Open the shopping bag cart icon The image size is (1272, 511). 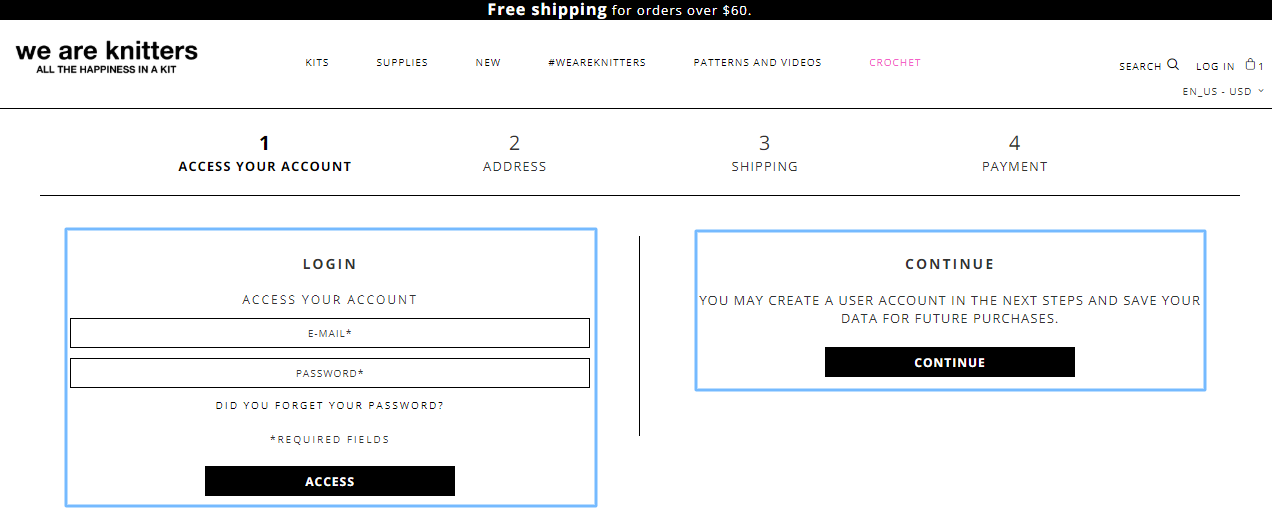[x=1250, y=64]
